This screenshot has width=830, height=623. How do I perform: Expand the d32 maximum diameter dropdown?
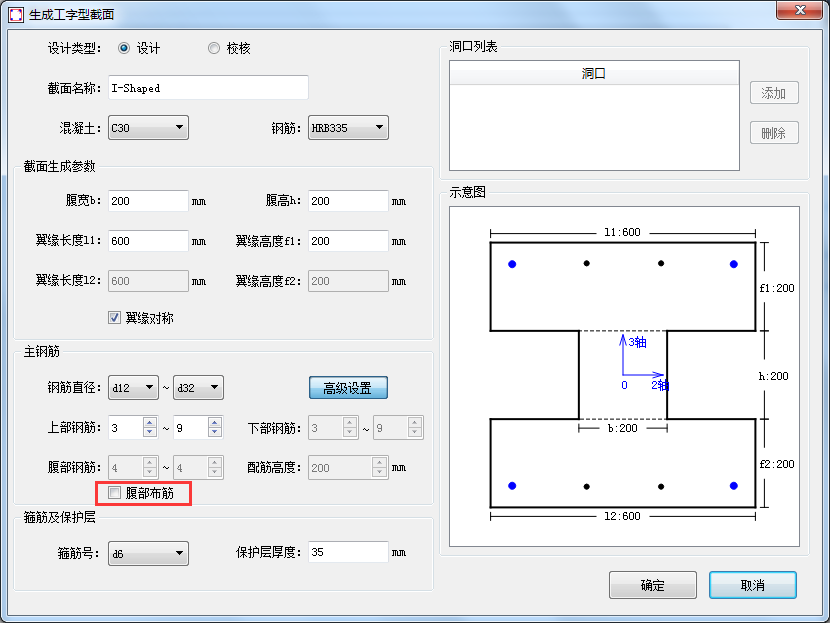[x=197, y=387]
